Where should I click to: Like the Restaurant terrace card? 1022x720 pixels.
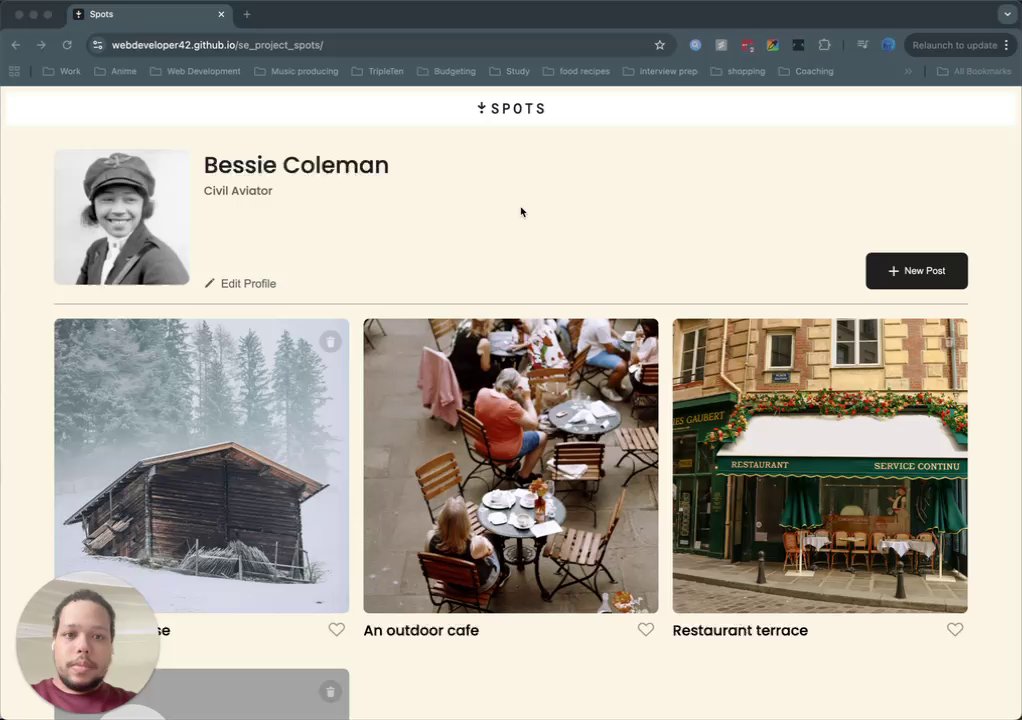point(955,629)
